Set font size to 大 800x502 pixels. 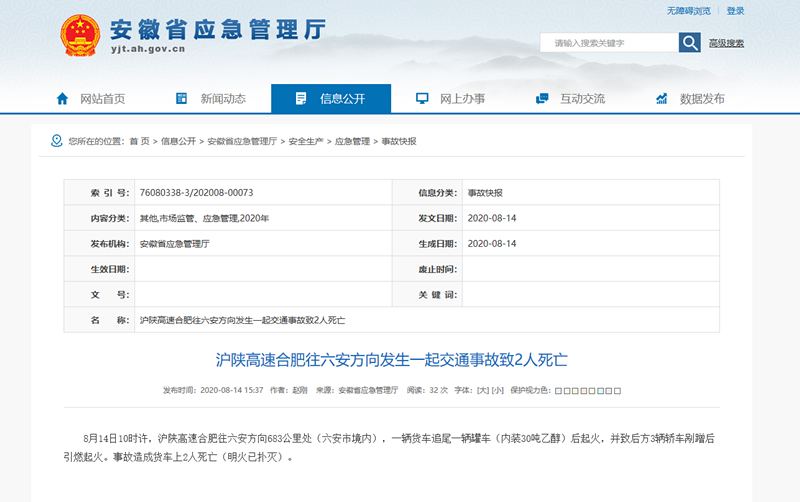[482, 390]
